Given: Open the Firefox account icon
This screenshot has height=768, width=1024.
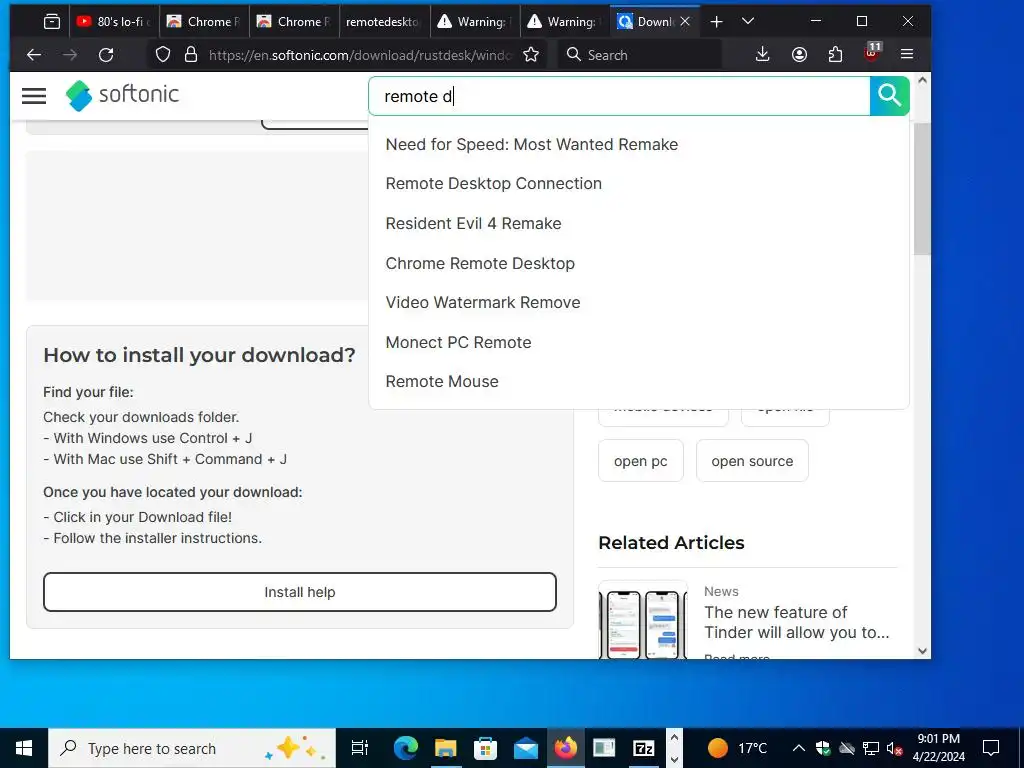Looking at the screenshot, I should pyautogui.click(x=799, y=55).
